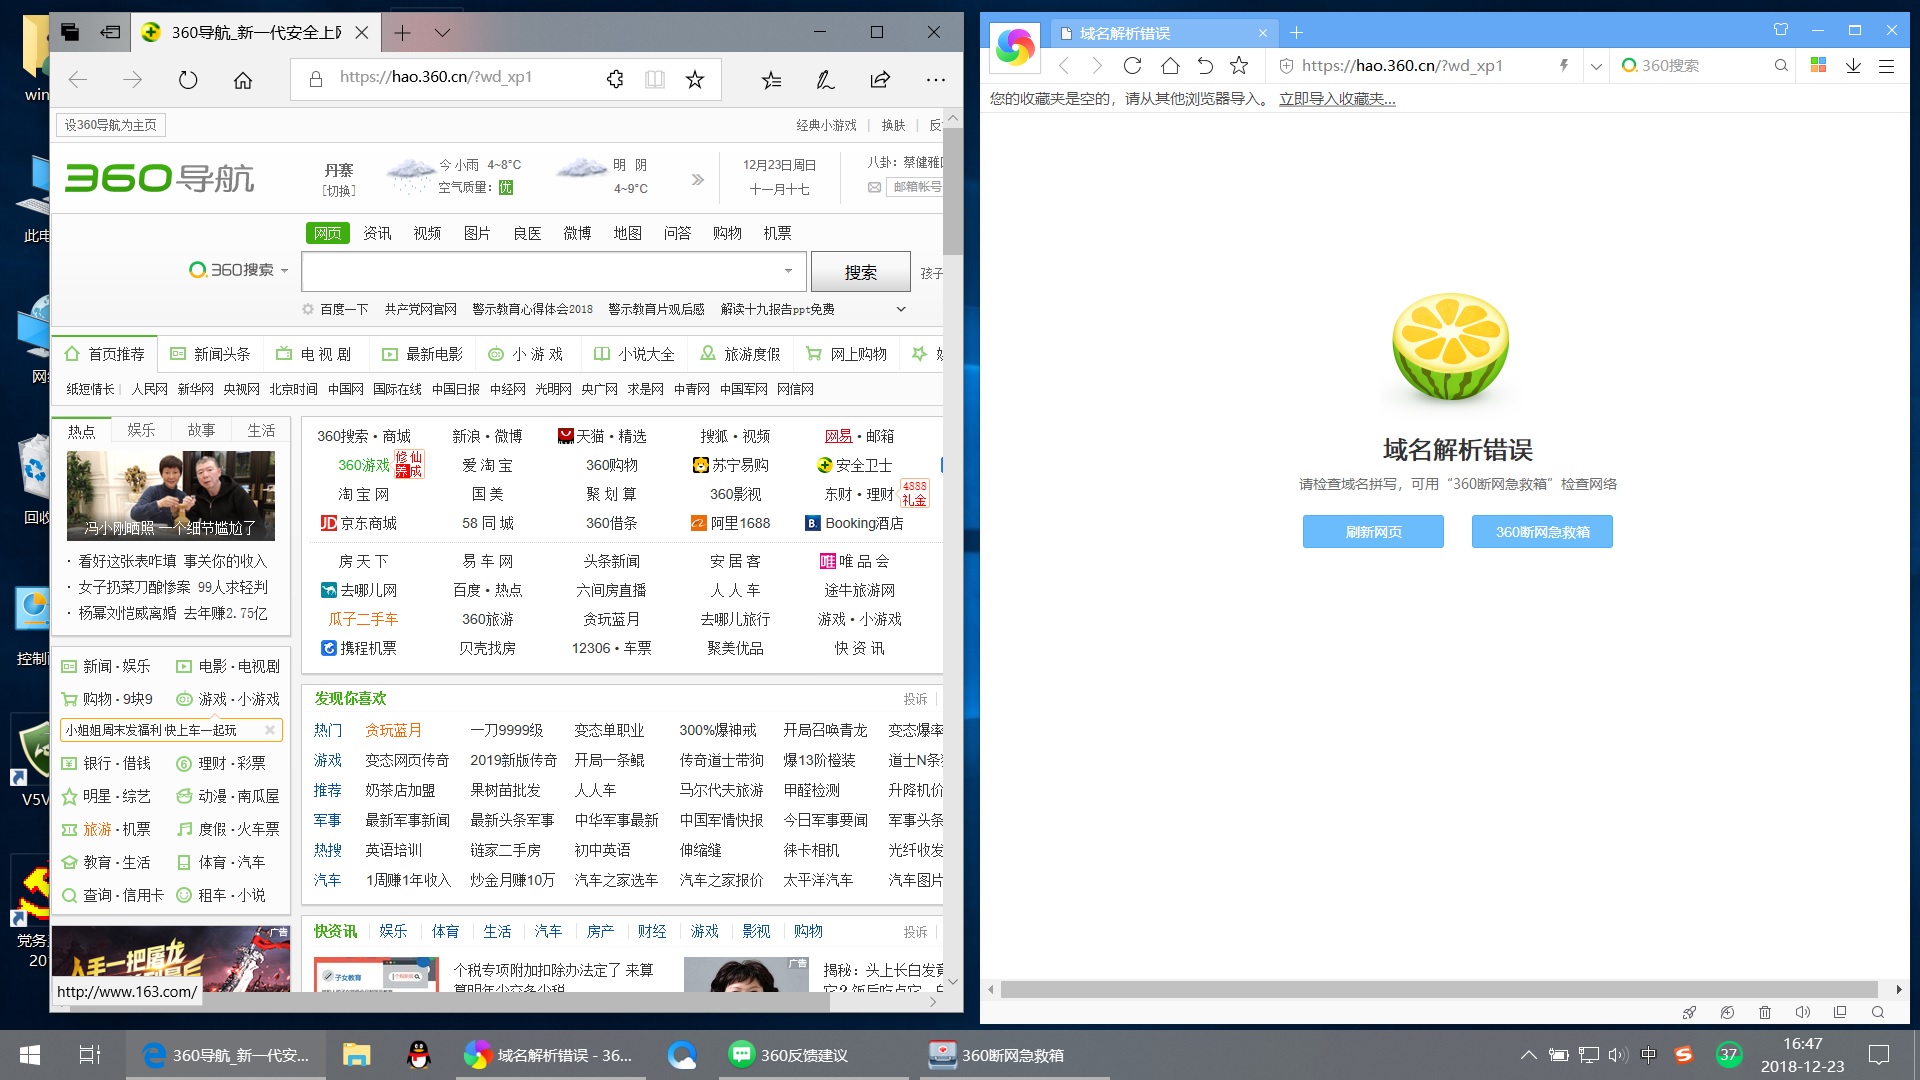Click the Edge home icon
Viewport: 1920px width, 1080px height.
tap(243, 80)
